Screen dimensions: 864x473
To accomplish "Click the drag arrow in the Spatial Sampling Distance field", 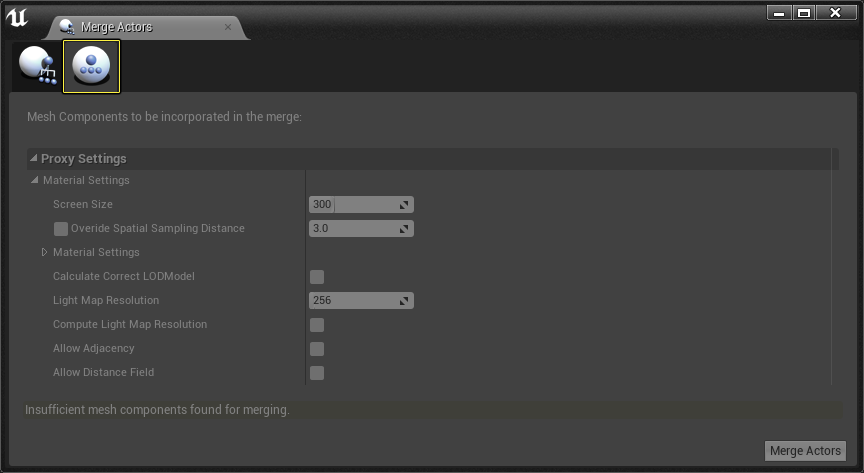I will [x=404, y=229].
